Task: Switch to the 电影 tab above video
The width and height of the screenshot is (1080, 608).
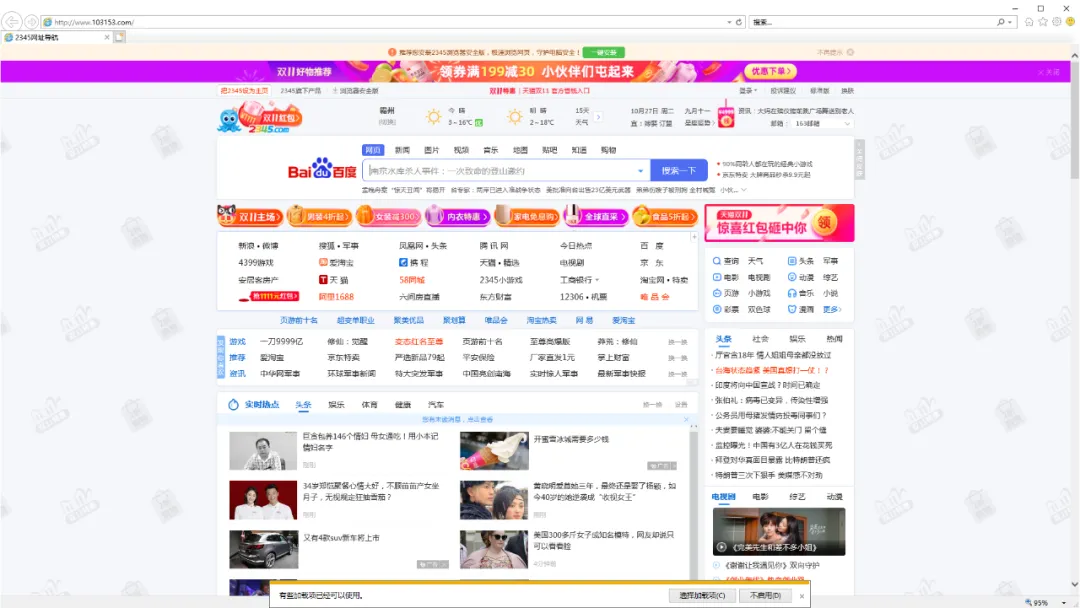Action: [760, 496]
